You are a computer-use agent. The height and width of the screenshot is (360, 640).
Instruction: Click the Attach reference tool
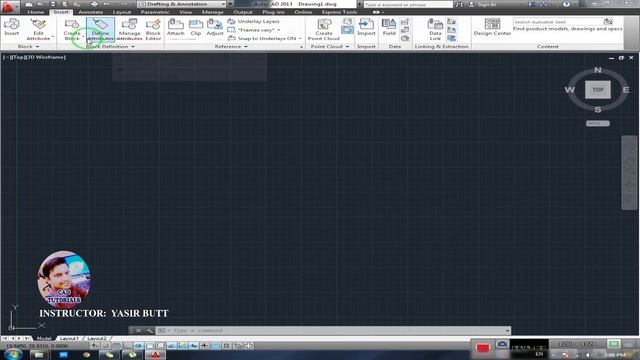176,27
